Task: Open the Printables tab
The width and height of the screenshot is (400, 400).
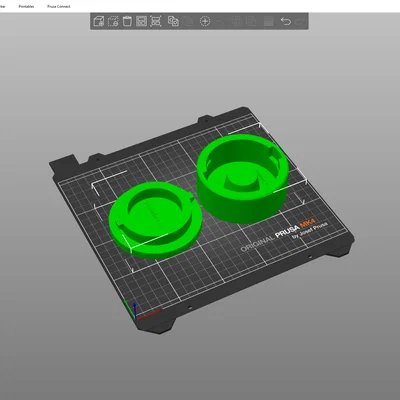Action: pos(26,6)
